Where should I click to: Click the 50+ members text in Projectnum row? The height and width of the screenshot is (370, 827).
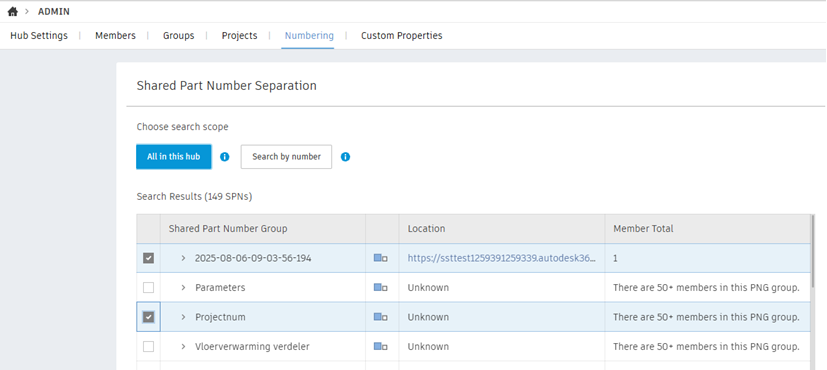pyautogui.click(x=706, y=317)
